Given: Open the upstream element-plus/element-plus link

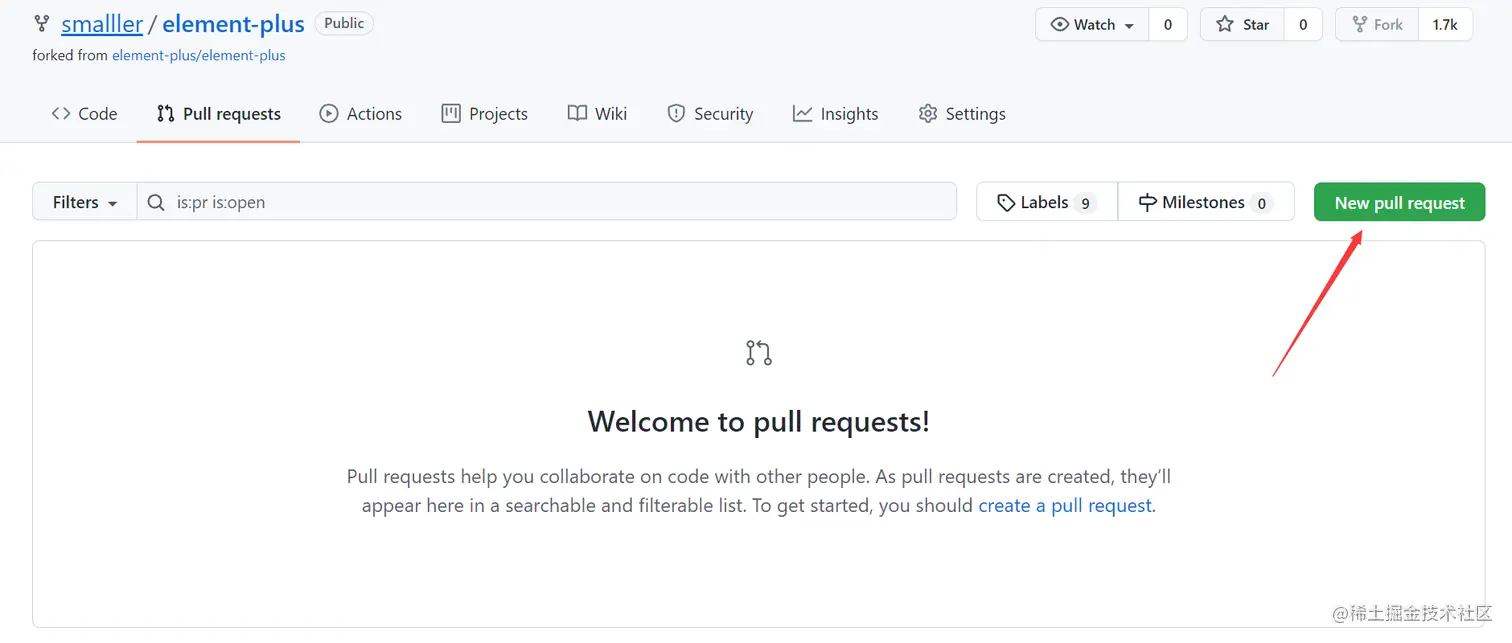Looking at the screenshot, I should click(x=199, y=56).
